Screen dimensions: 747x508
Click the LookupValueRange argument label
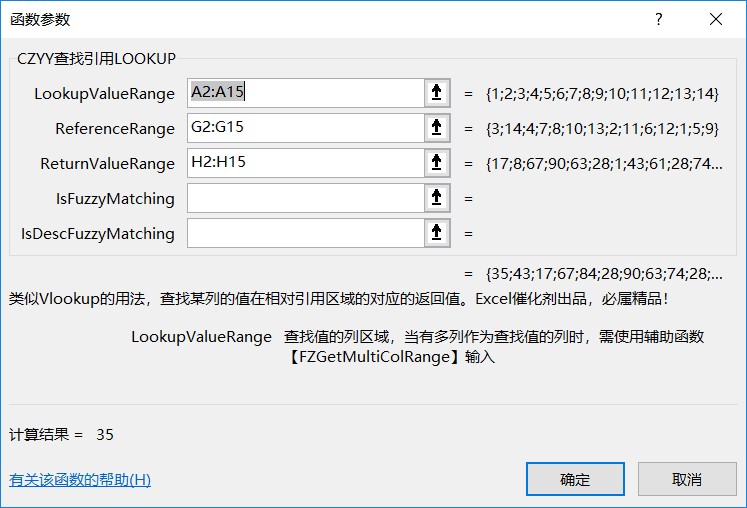pyautogui.click(x=104, y=94)
